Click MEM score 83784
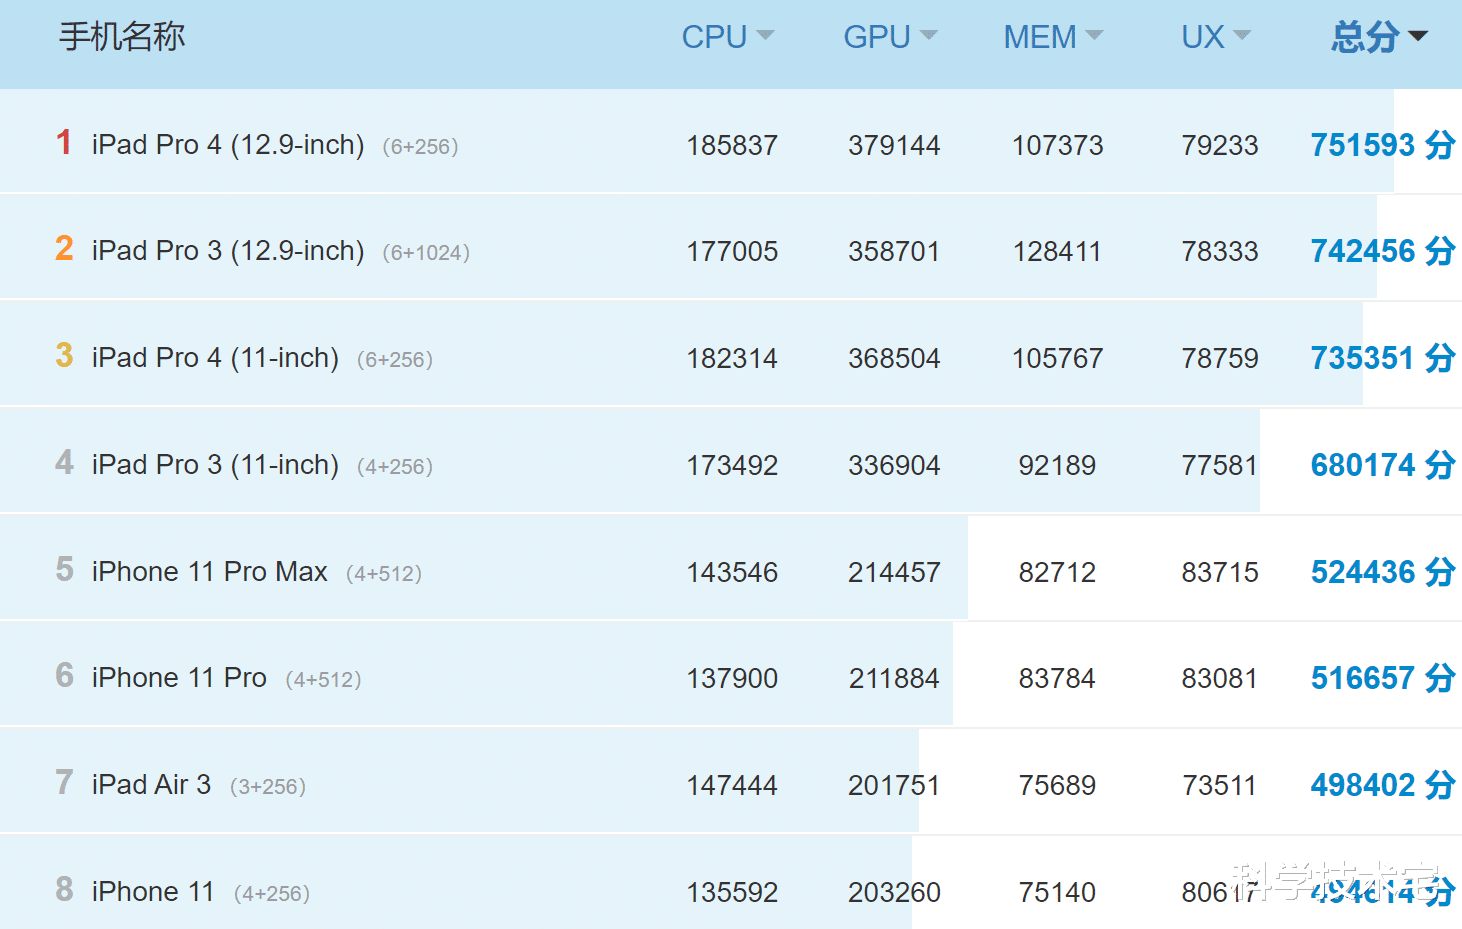The image size is (1462, 929). point(1057,679)
